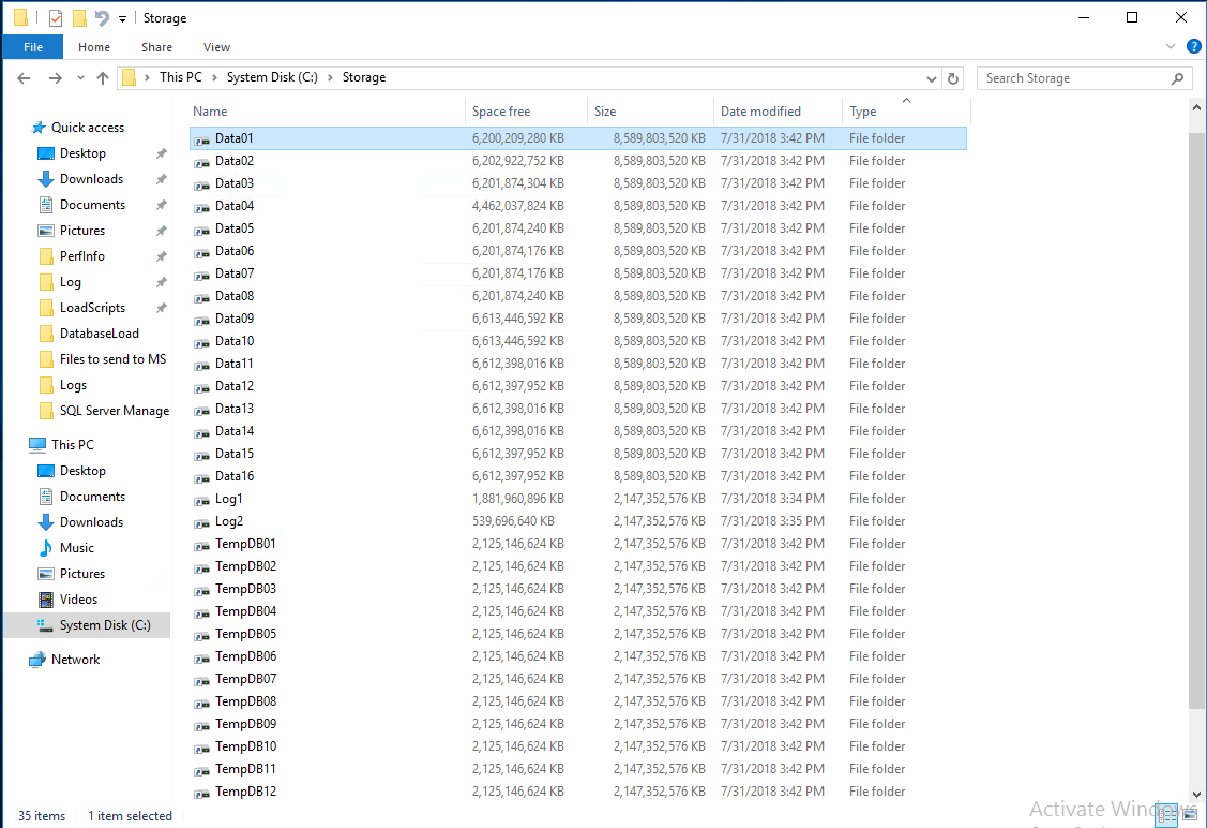1207x828 pixels.
Task: Click the Undo icon in title bar
Action: coord(102,18)
